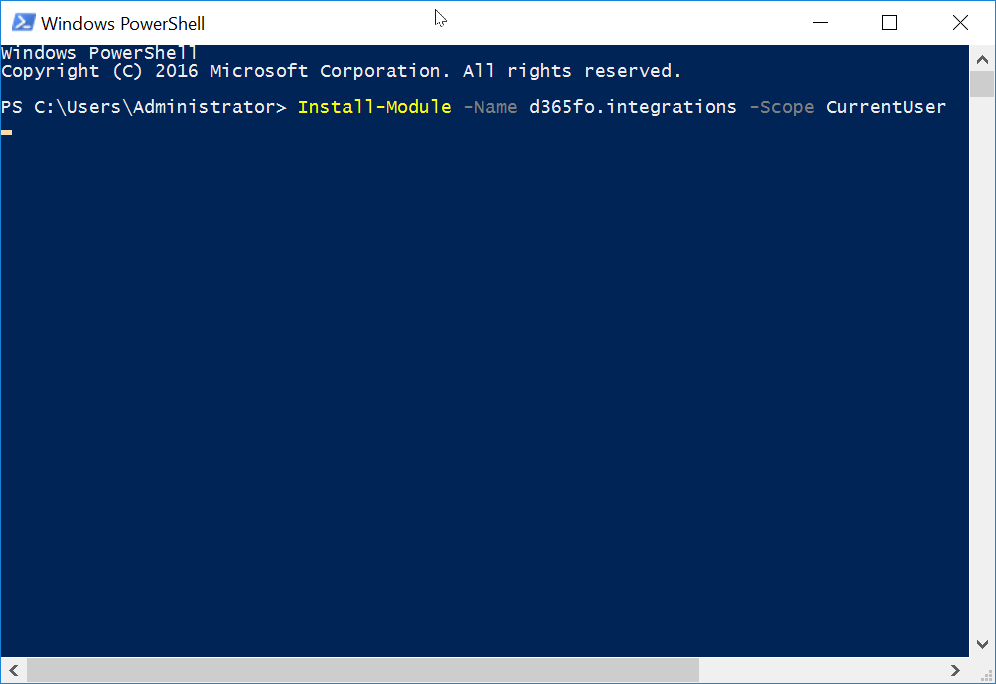Click the -Name parameter in the command
996x684 pixels.
coord(490,106)
